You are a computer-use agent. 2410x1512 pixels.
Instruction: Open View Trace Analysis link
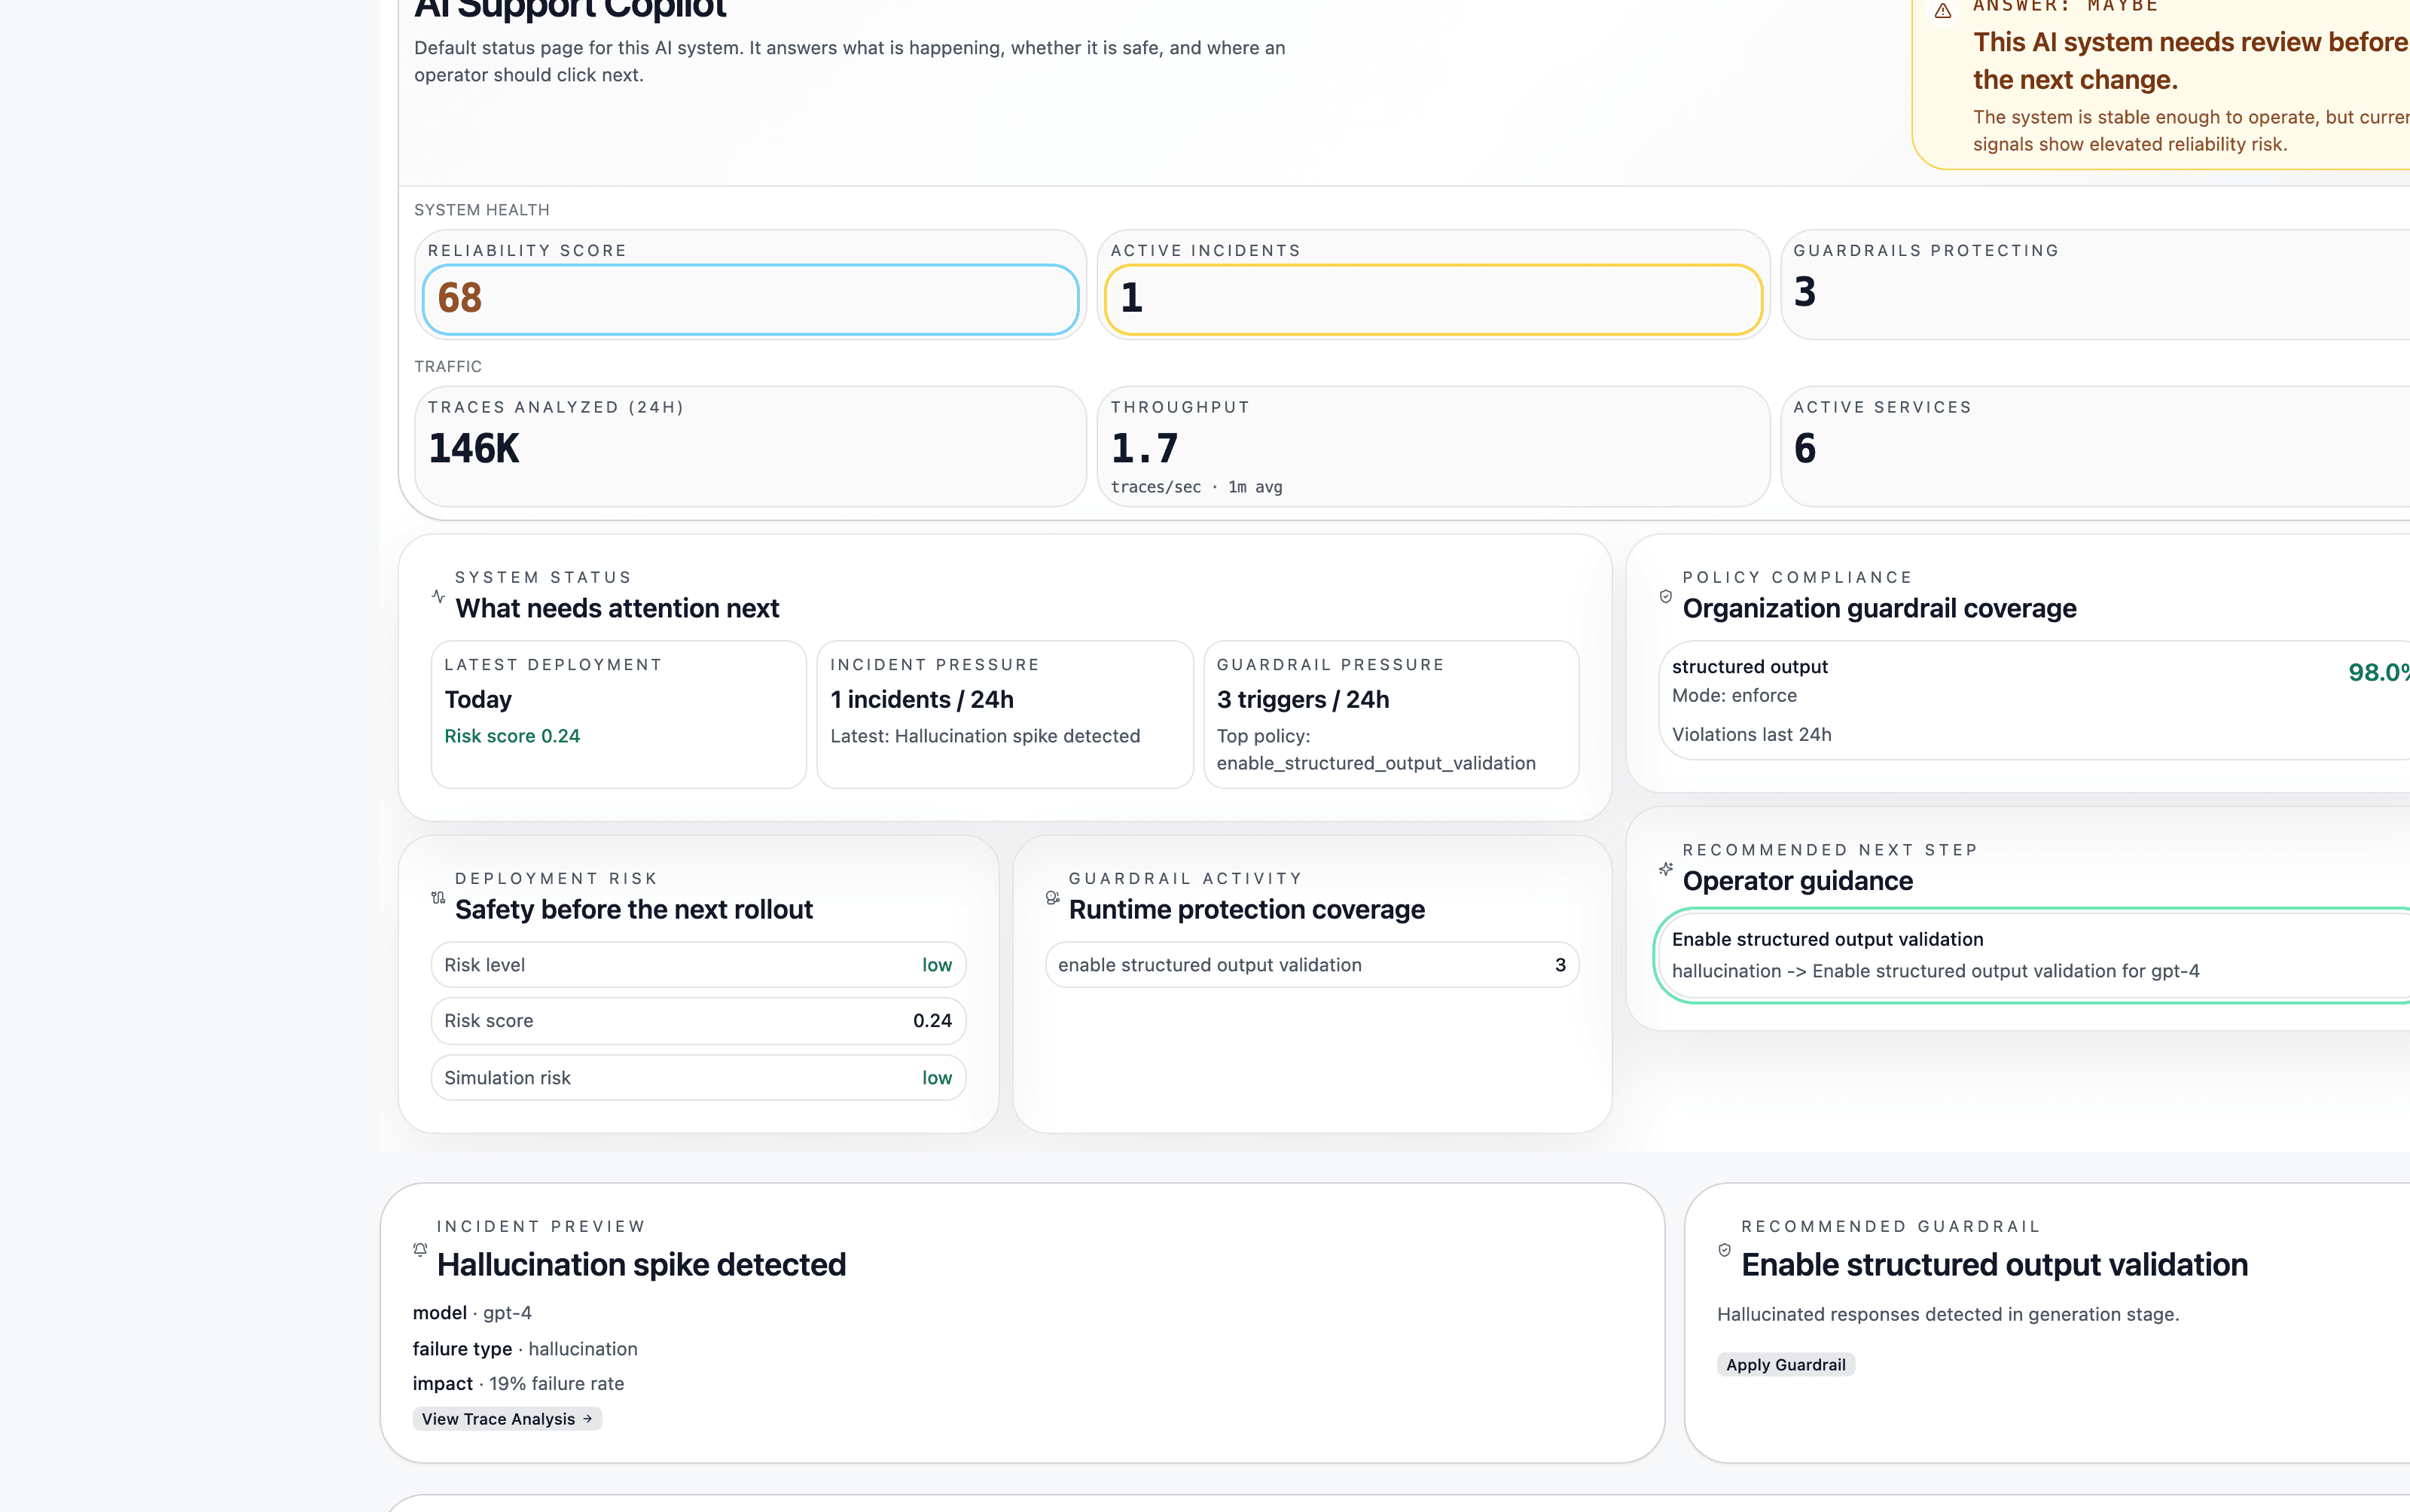coord(507,1418)
